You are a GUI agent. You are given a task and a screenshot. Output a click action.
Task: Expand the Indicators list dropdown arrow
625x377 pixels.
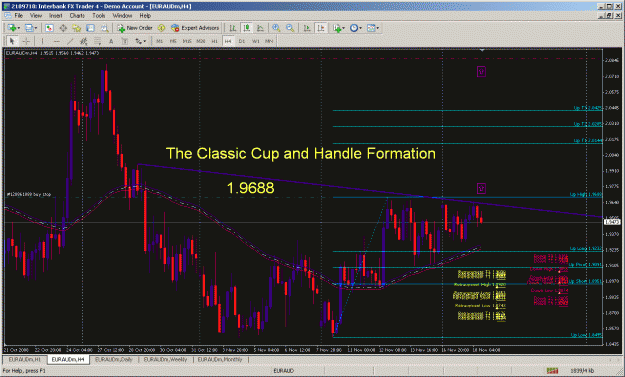click(344, 28)
